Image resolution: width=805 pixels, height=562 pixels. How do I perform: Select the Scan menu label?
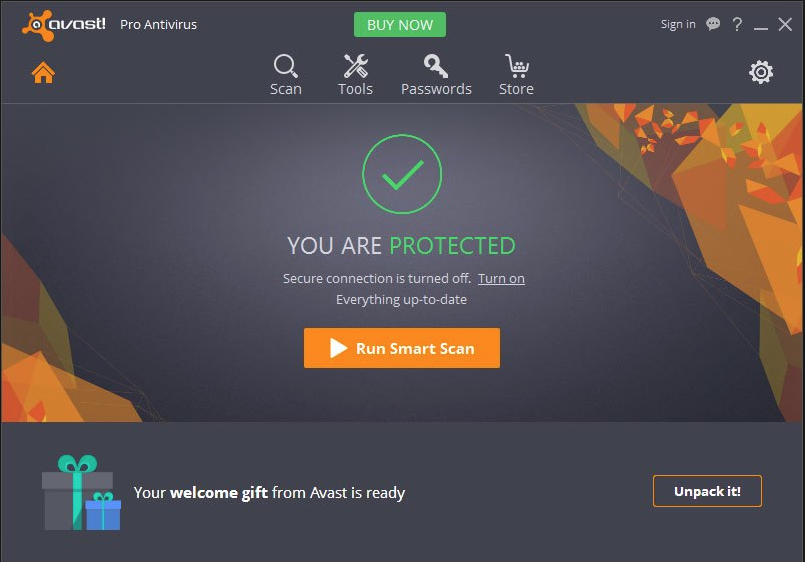286,89
